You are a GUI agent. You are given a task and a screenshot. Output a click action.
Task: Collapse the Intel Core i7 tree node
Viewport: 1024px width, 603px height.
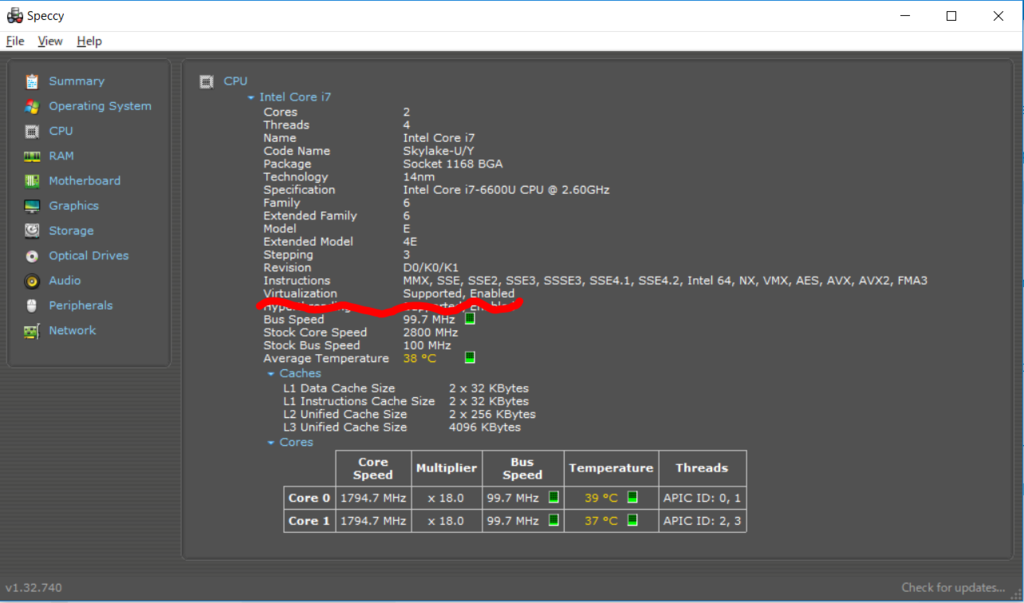[x=251, y=97]
